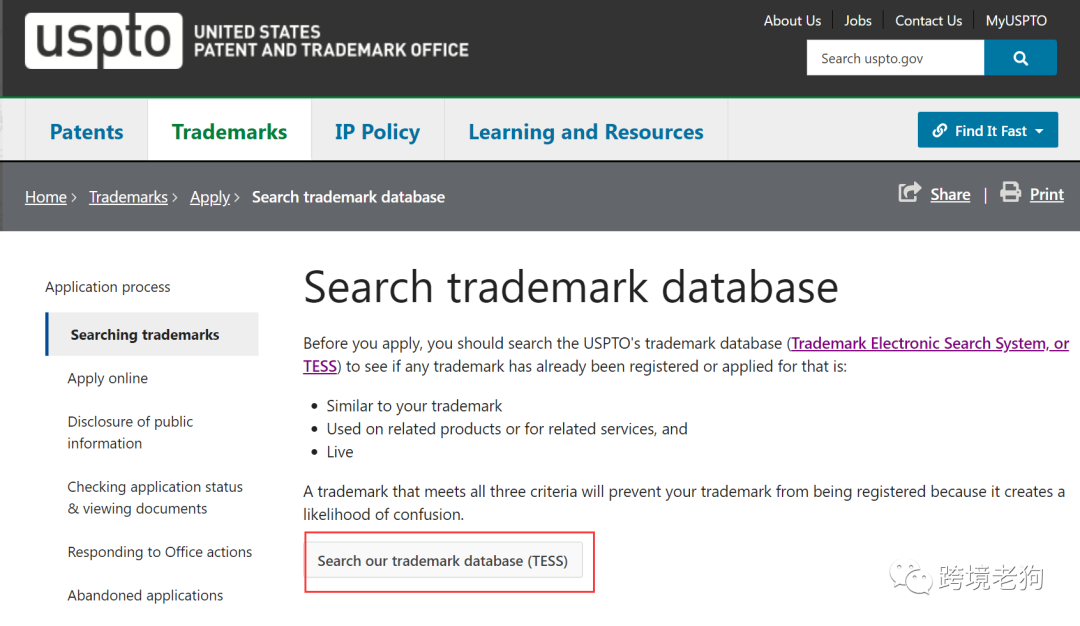Click the magnifier search button

click(x=1020, y=58)
